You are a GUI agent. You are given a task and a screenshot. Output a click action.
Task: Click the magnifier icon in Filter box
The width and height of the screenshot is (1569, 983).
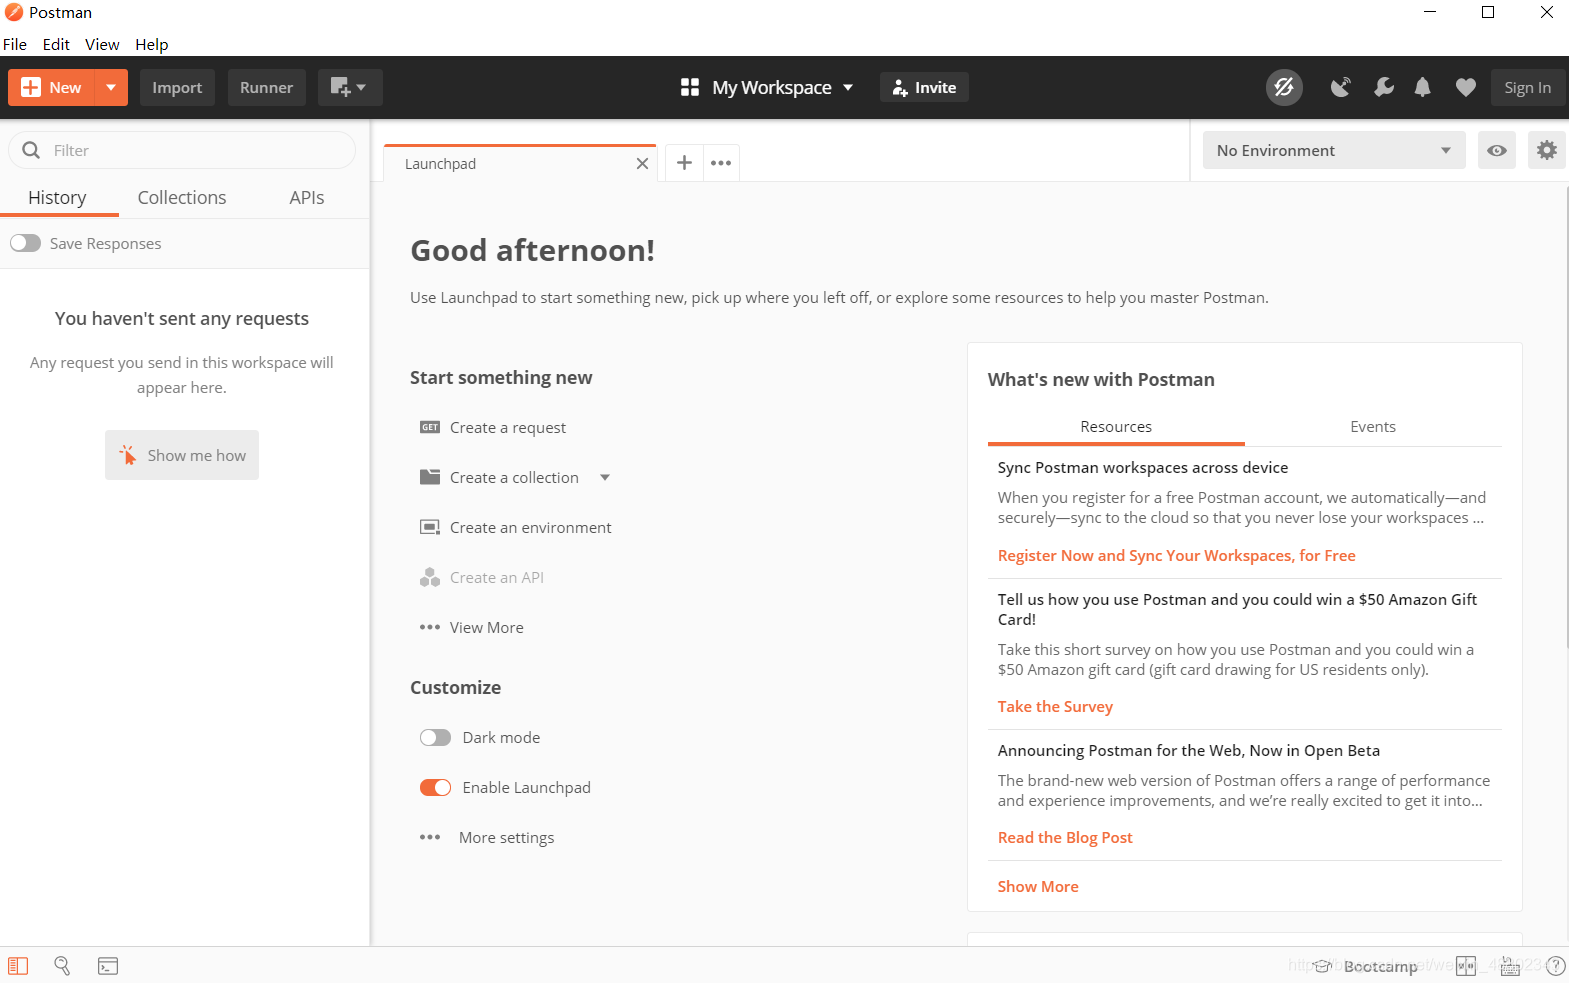pos(31,150)
